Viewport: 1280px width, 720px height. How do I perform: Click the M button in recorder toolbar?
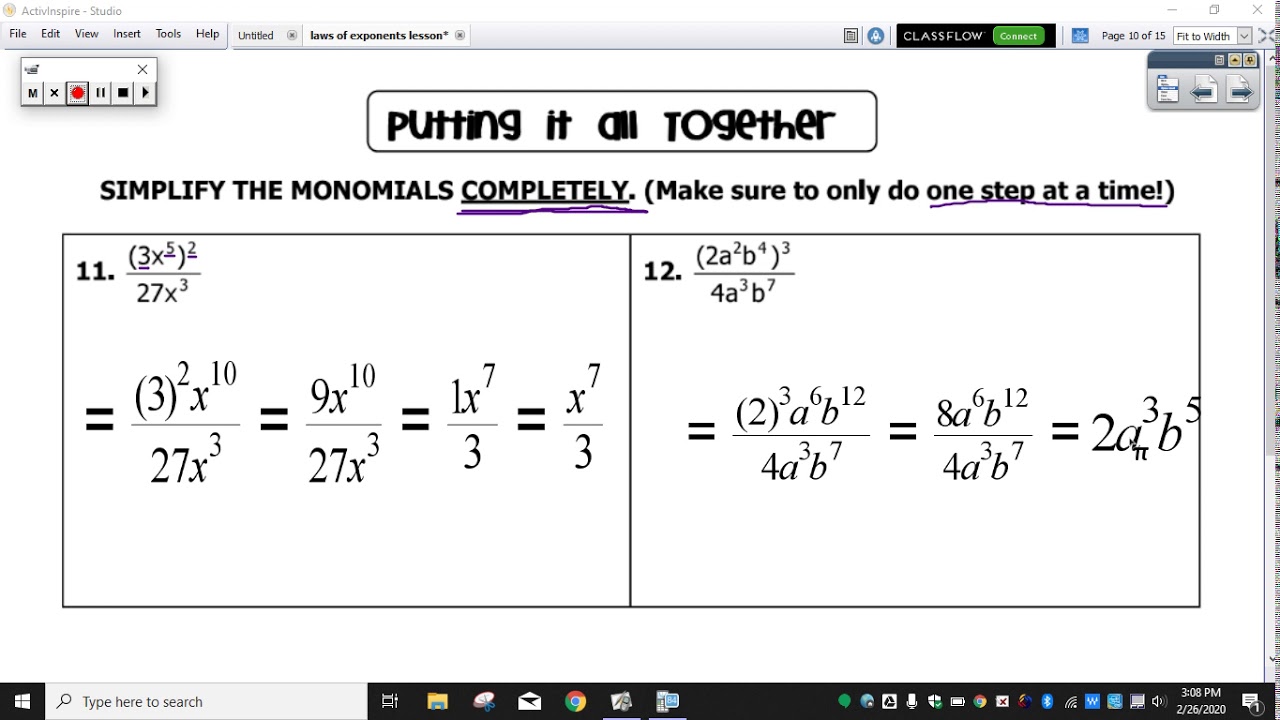(32, 93)
